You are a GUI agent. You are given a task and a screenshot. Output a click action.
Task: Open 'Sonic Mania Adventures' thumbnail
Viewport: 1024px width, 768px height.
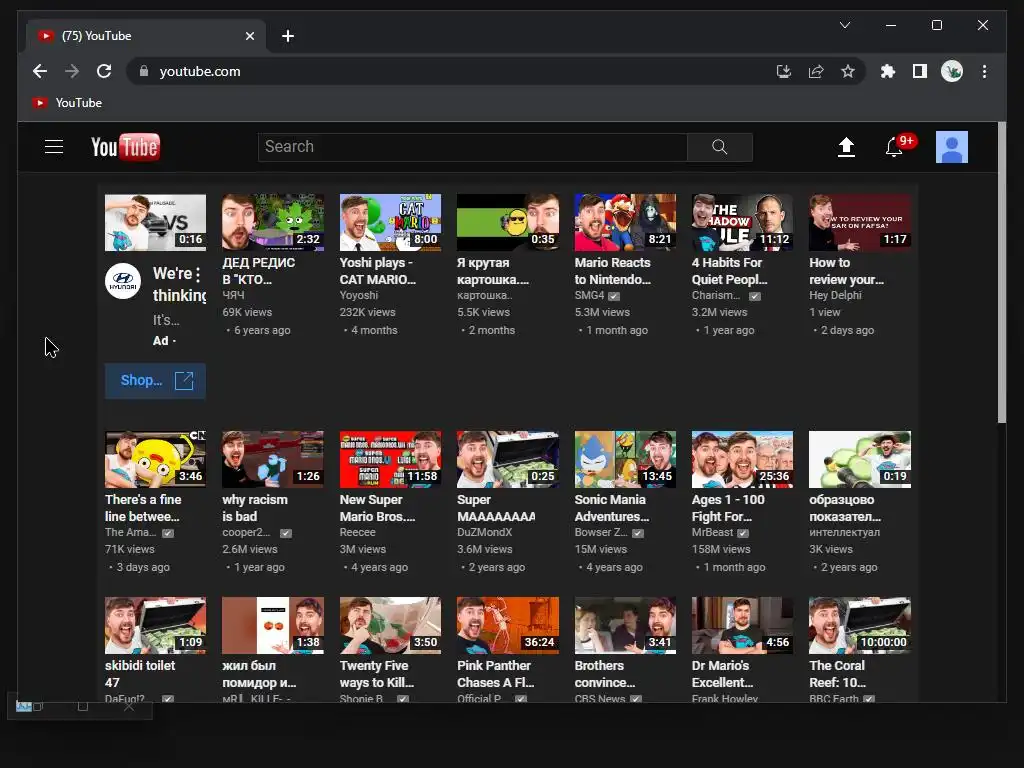[x=626, y=460]
